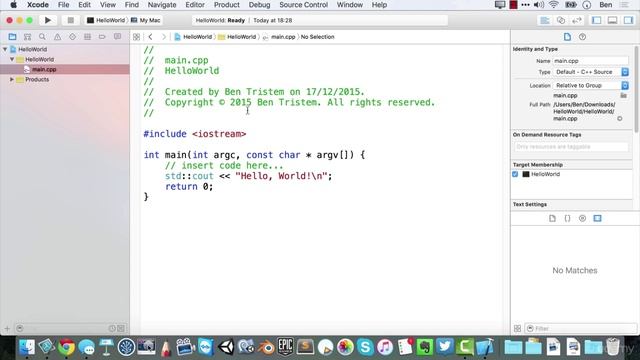
Task: Open the Product menu
Action: (x=227, y=5)
